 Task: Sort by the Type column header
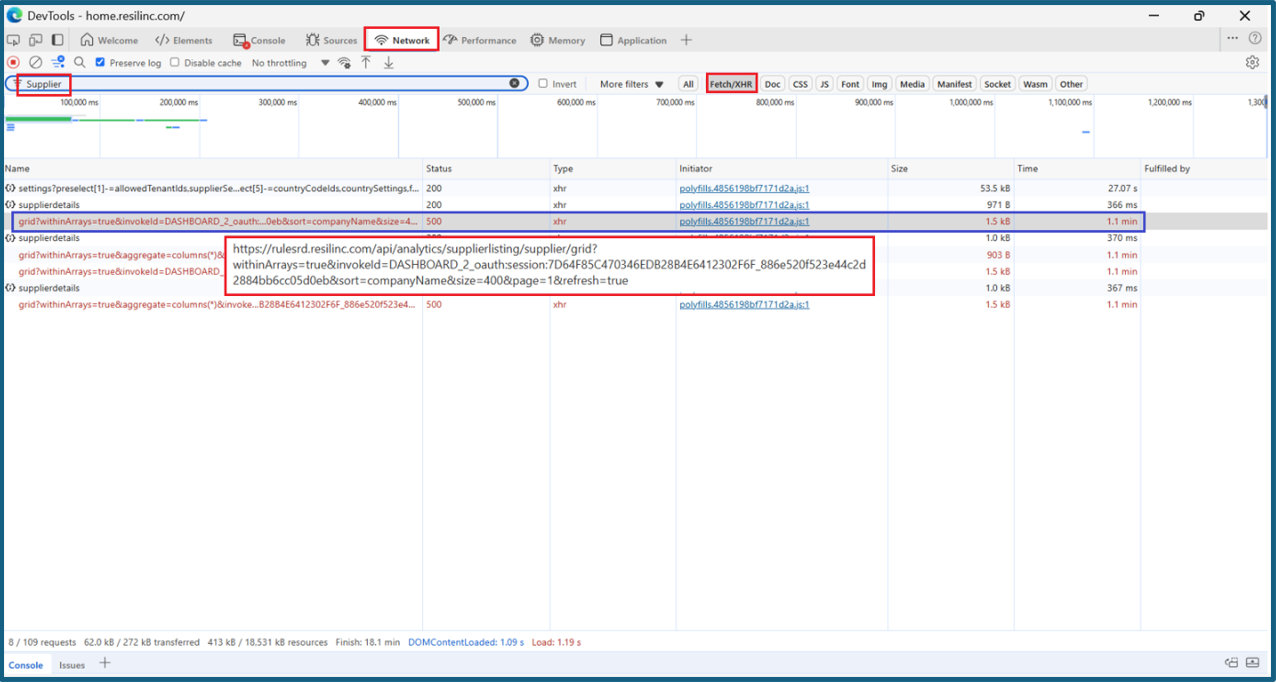[613, 169]
